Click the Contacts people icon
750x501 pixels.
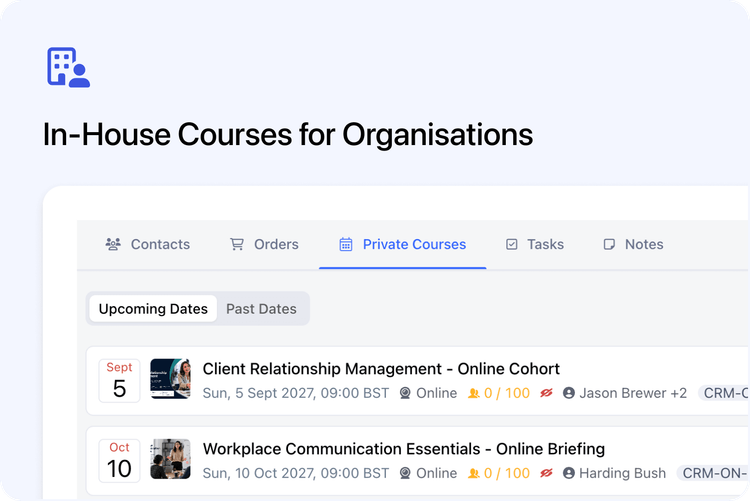tap(113, 244)
